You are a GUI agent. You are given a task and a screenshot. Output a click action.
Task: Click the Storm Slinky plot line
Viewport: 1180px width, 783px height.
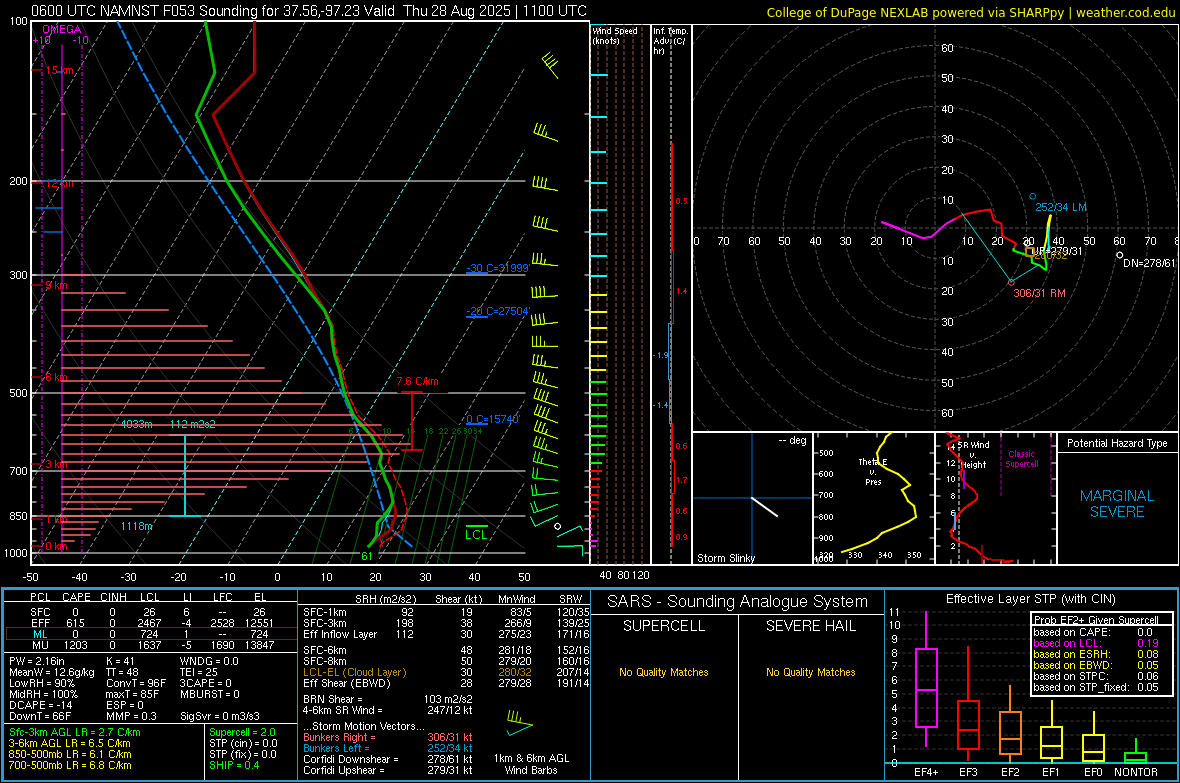click(765, 507)
